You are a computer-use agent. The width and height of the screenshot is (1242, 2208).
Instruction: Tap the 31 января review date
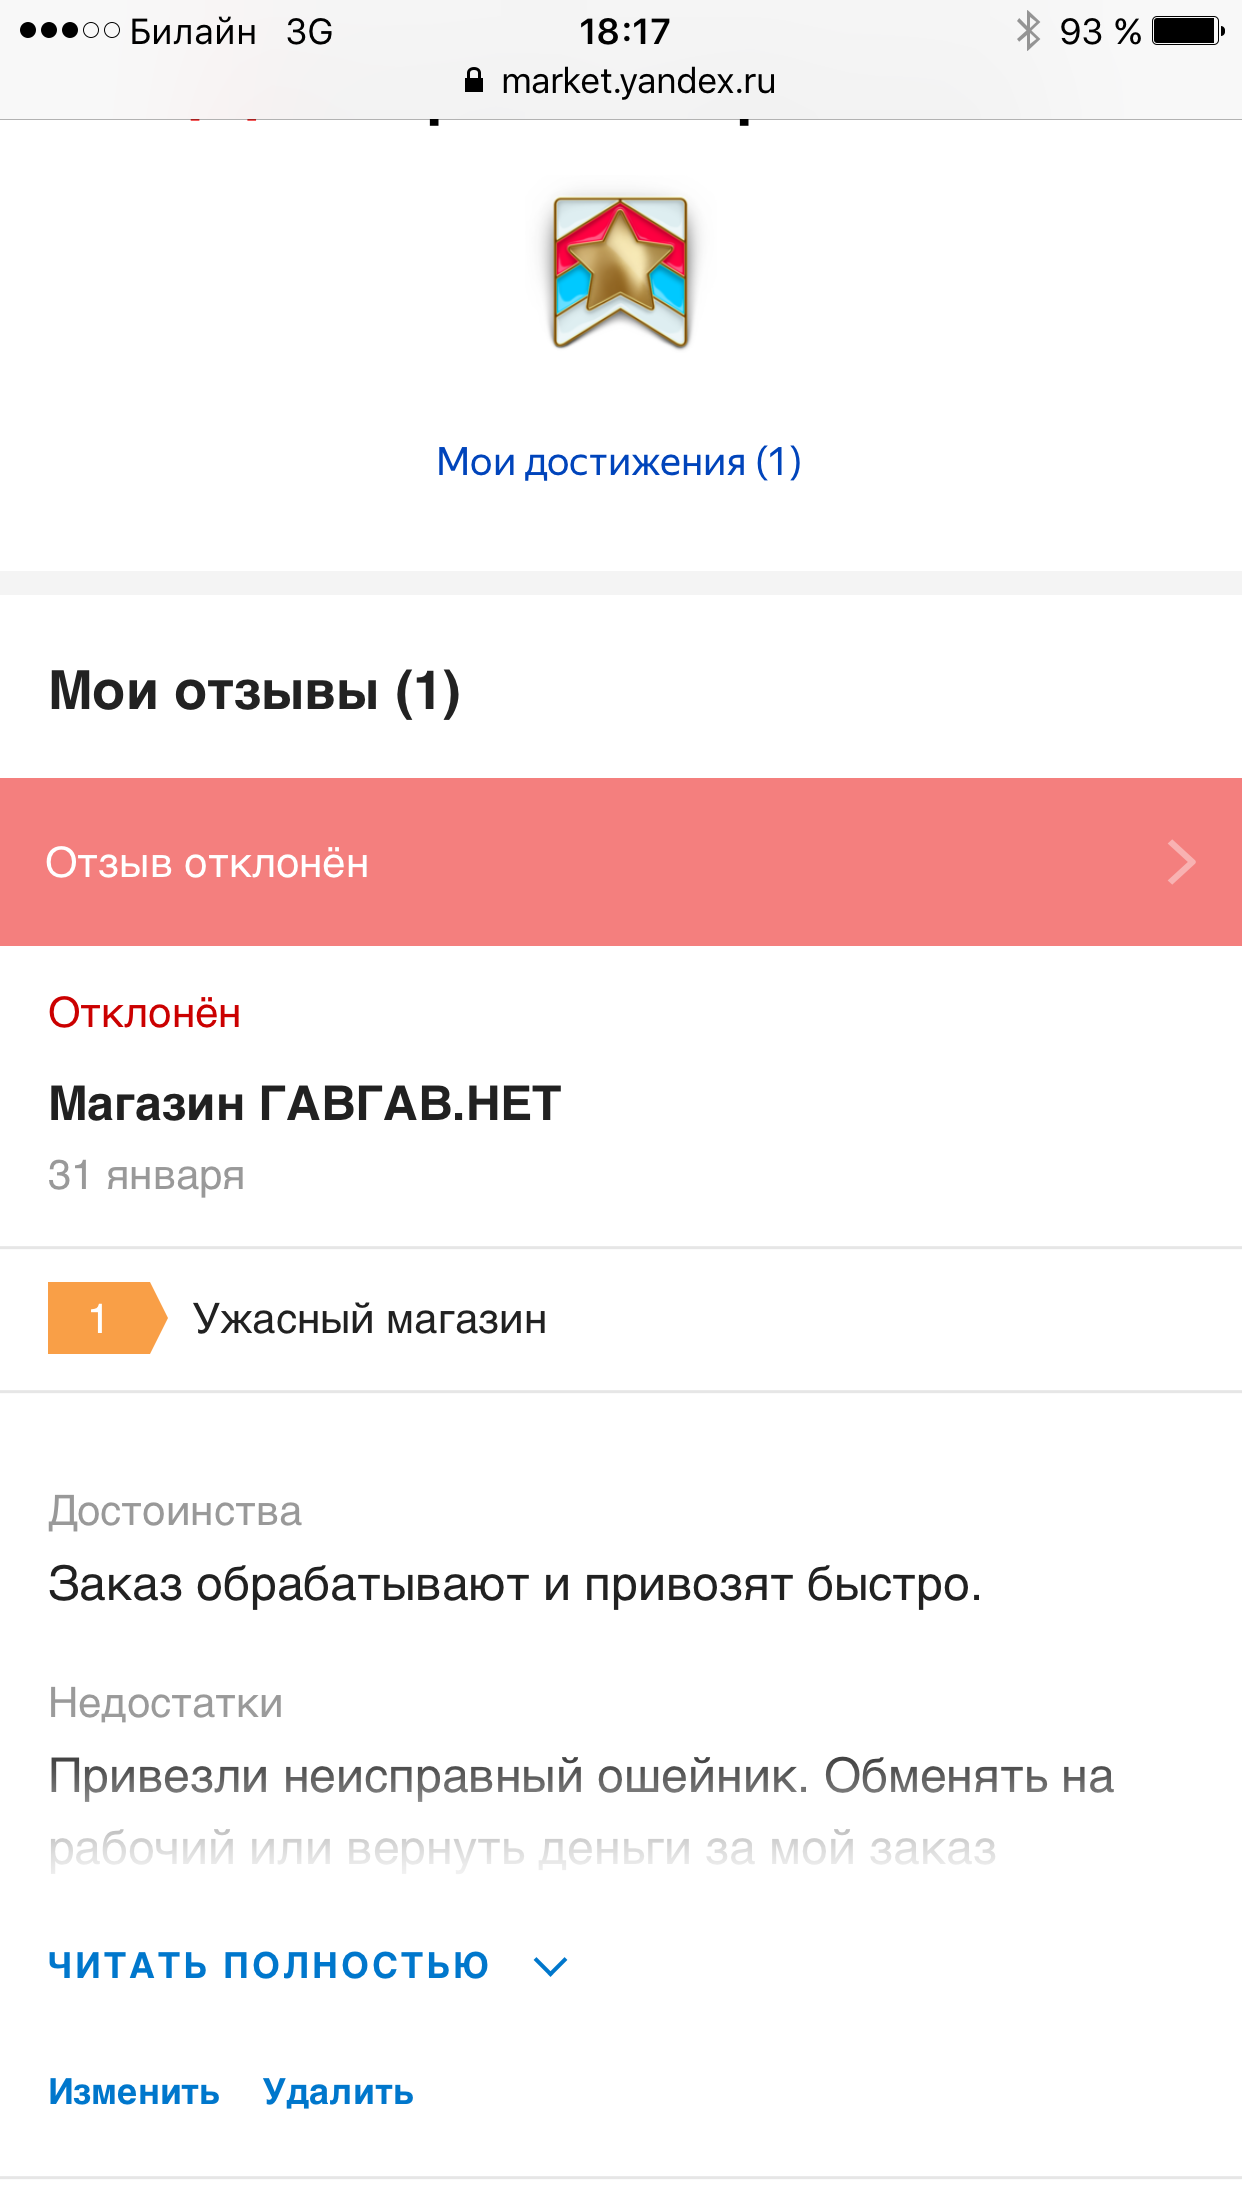click(x=146, y=1175)
